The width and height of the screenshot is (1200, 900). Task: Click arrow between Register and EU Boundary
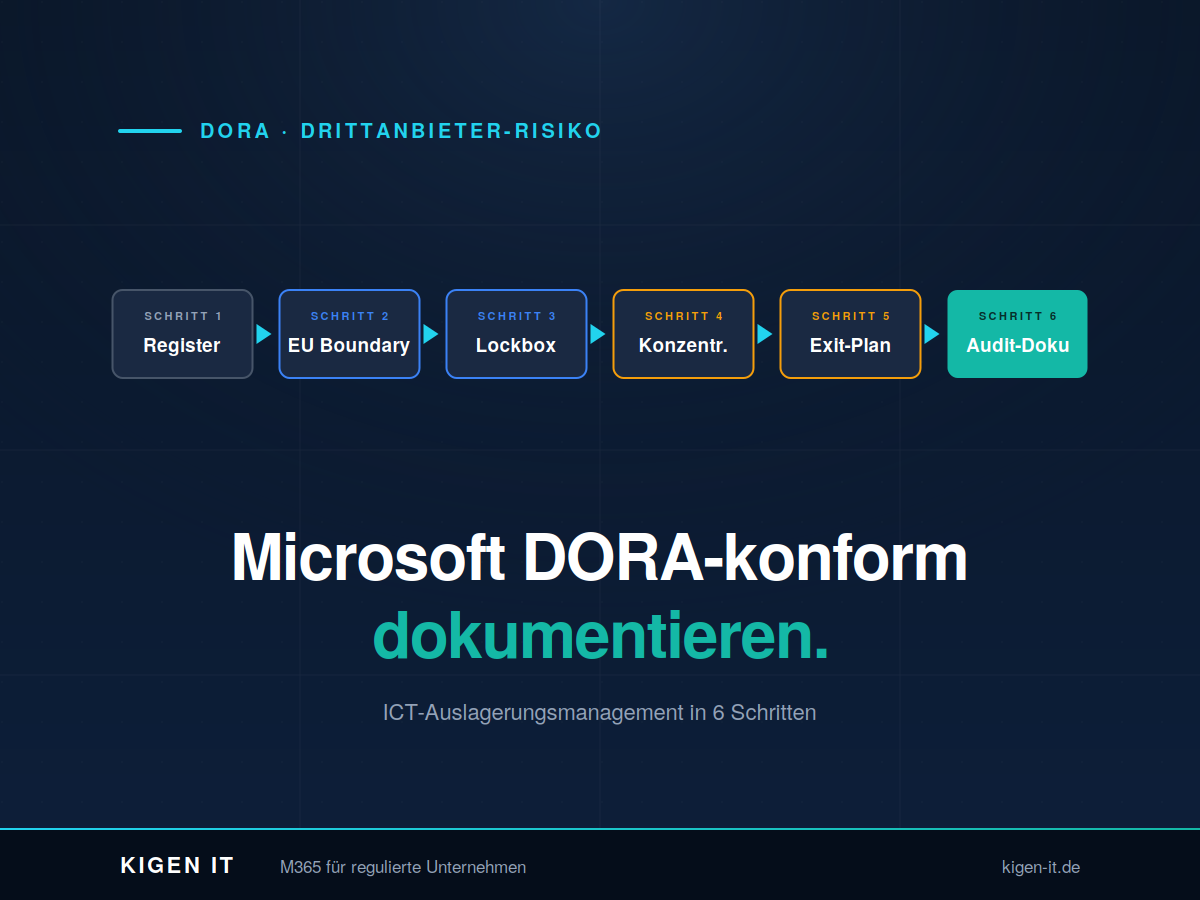[264, 334]
